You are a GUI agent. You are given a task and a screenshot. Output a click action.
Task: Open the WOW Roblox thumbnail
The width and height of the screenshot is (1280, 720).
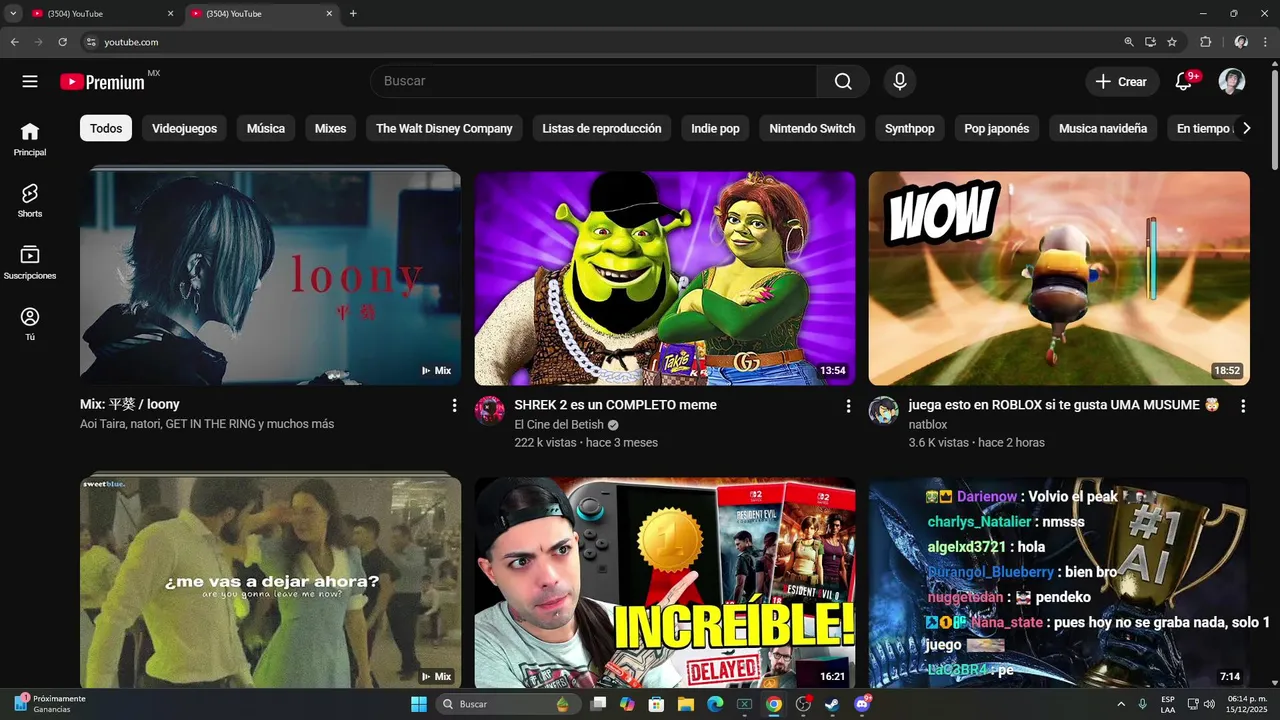1059,278
